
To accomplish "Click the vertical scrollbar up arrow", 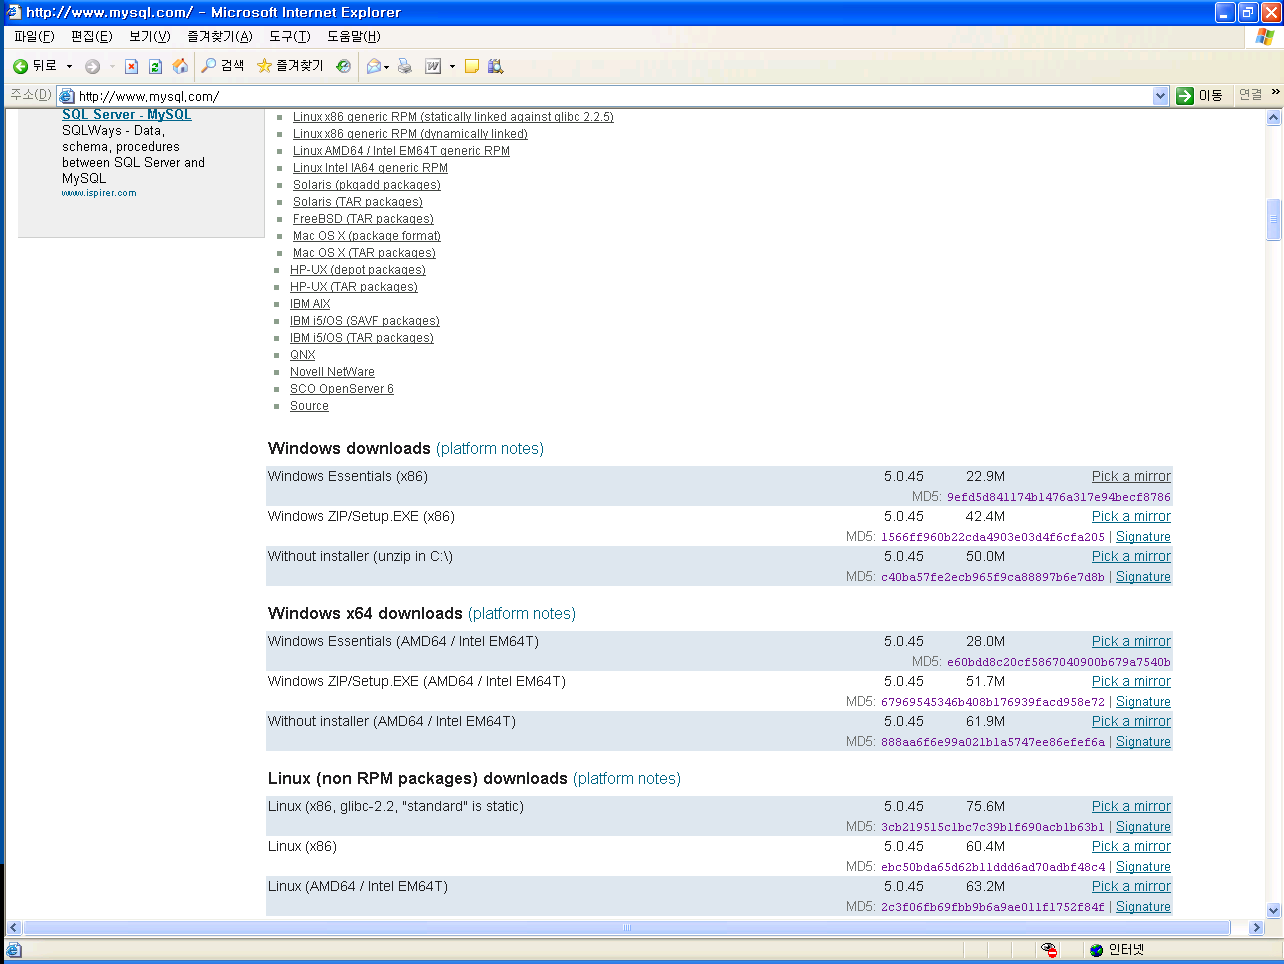I will pyautogui.click(x=1273, y=118).
